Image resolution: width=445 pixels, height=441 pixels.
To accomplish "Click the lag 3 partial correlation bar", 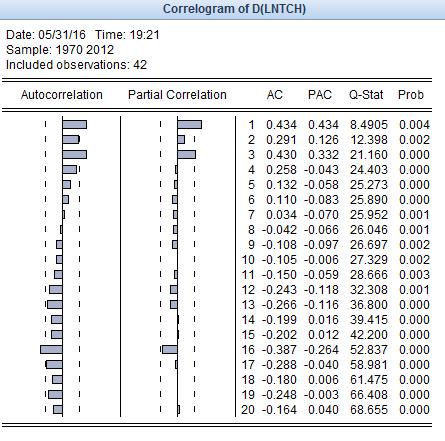I will pos(187,154).
